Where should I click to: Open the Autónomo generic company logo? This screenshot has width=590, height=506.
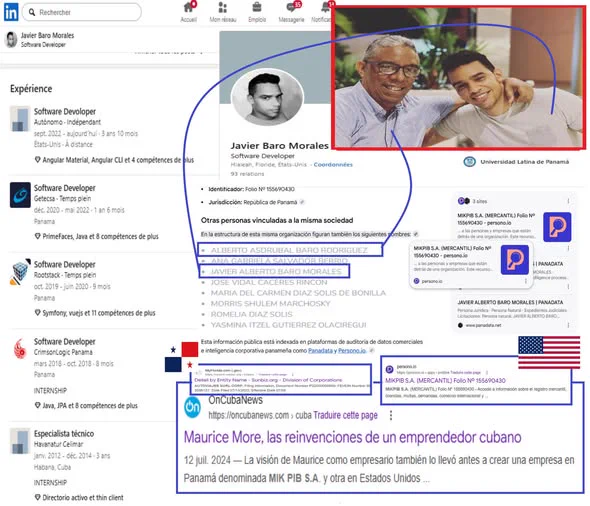(20, 119)
